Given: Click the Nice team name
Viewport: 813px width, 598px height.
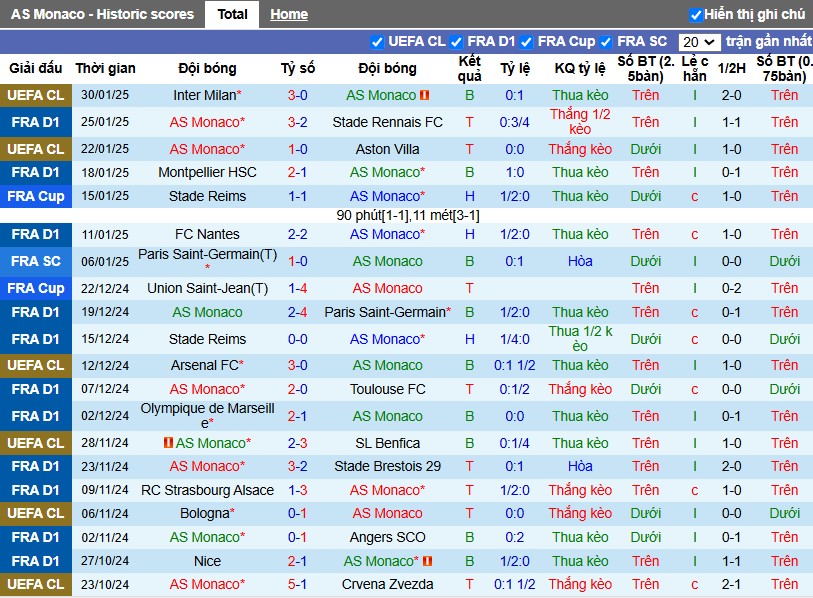Looking at the screenshot, I should [x=207, y=561].
